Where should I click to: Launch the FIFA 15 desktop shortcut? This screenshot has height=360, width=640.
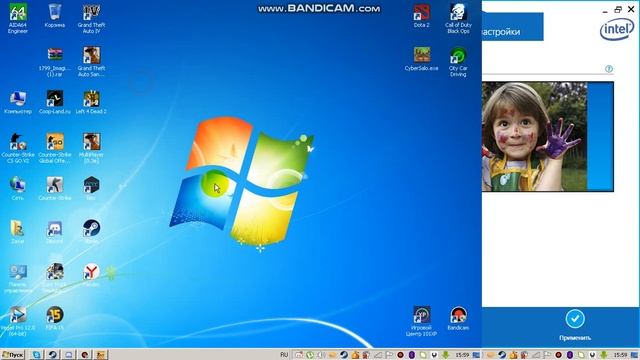[x=55, y=318]
